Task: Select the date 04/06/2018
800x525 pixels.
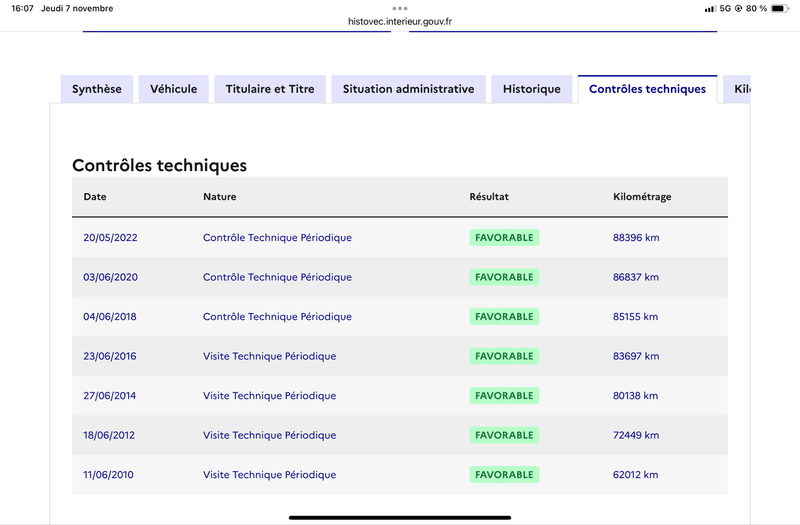Action: coord(110,317)
